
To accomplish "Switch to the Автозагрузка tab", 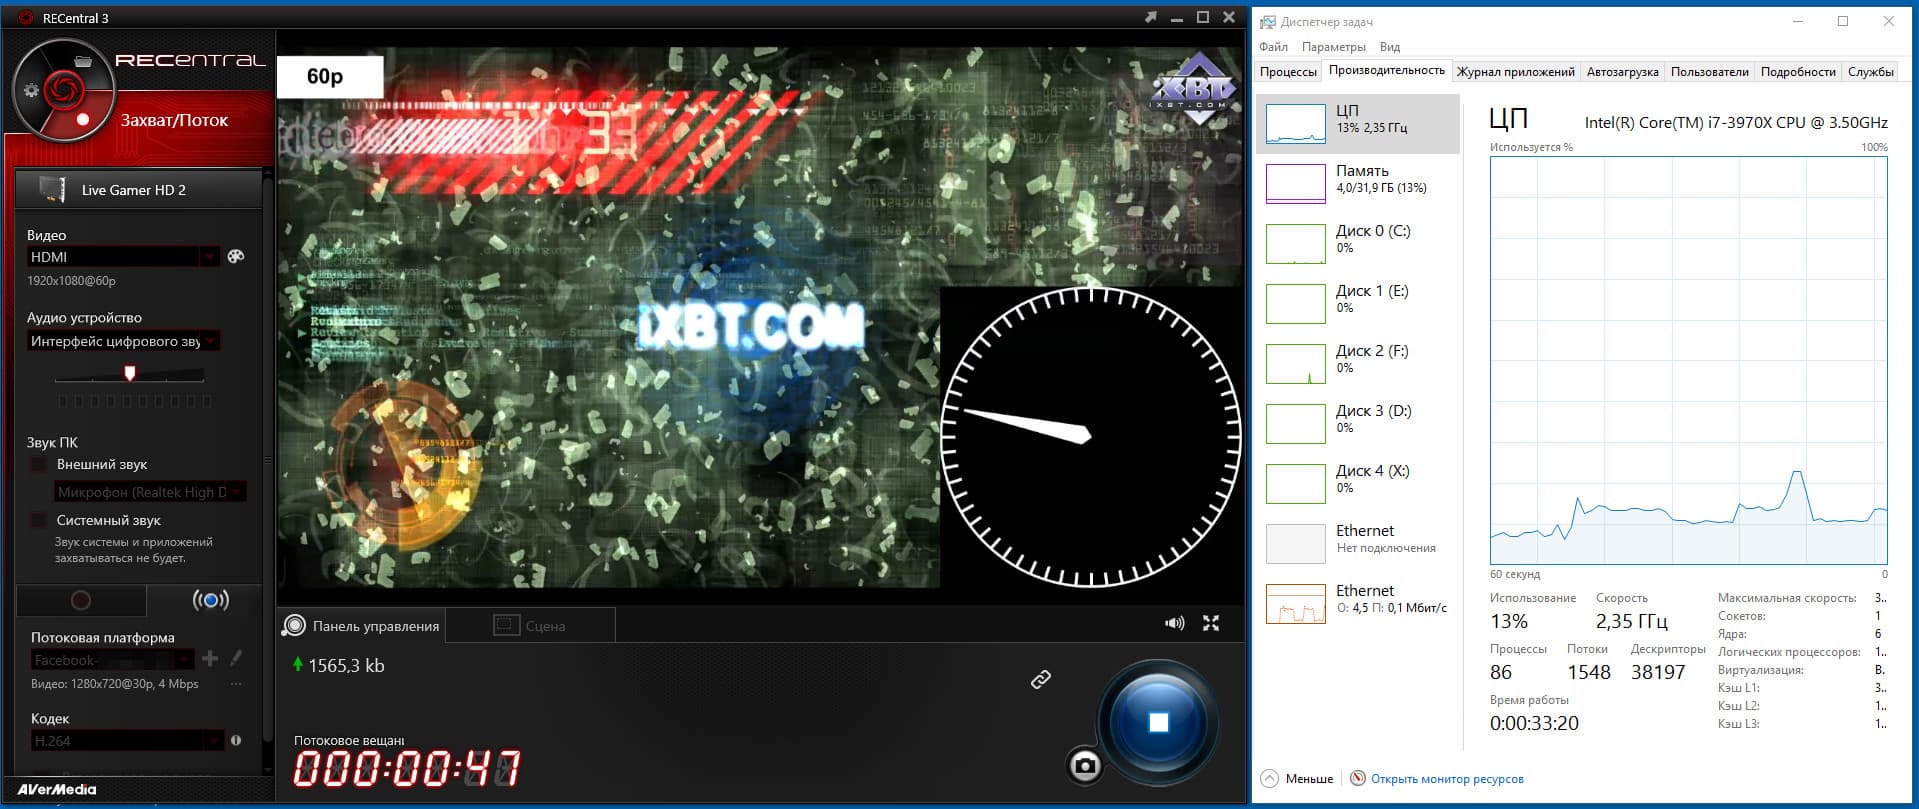I will tap(1623, 72).
